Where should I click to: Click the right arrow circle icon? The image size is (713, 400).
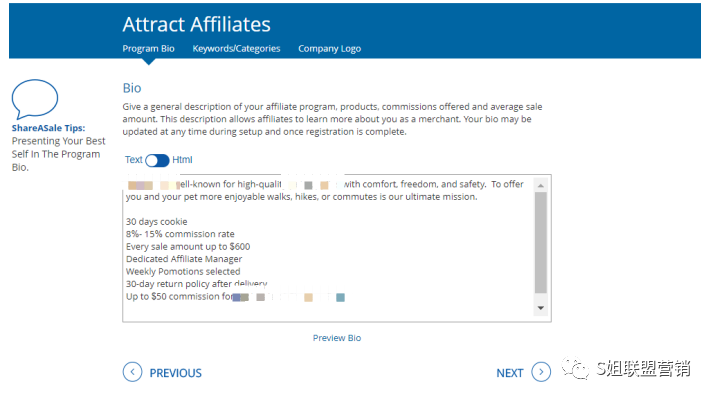(541, 372)
